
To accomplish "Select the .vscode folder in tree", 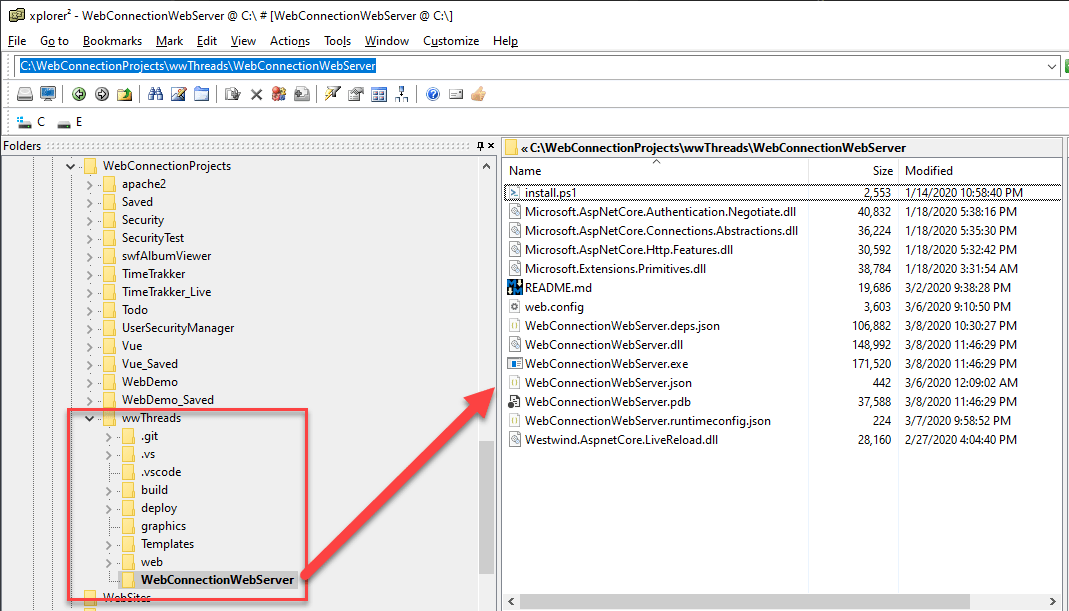I will coord(161,472).
